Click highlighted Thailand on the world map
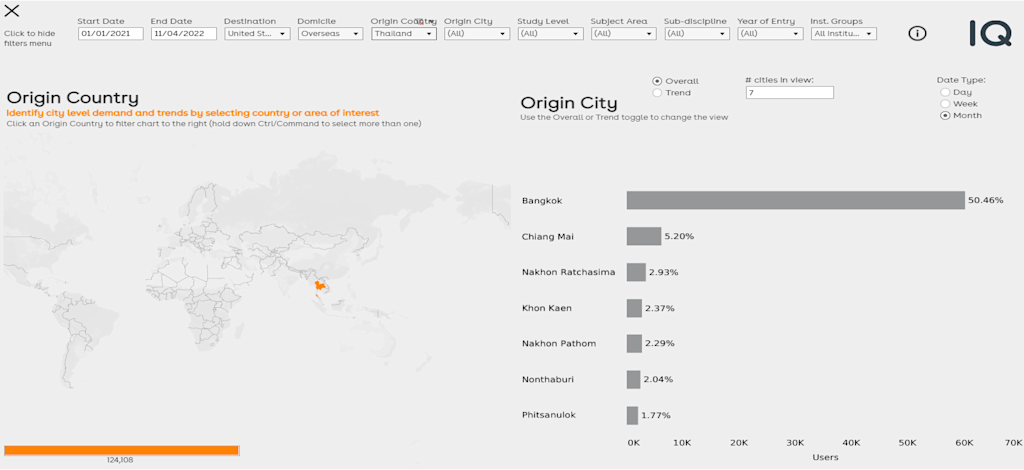This screenshot has width=1024, height=470. pos(319,287)
